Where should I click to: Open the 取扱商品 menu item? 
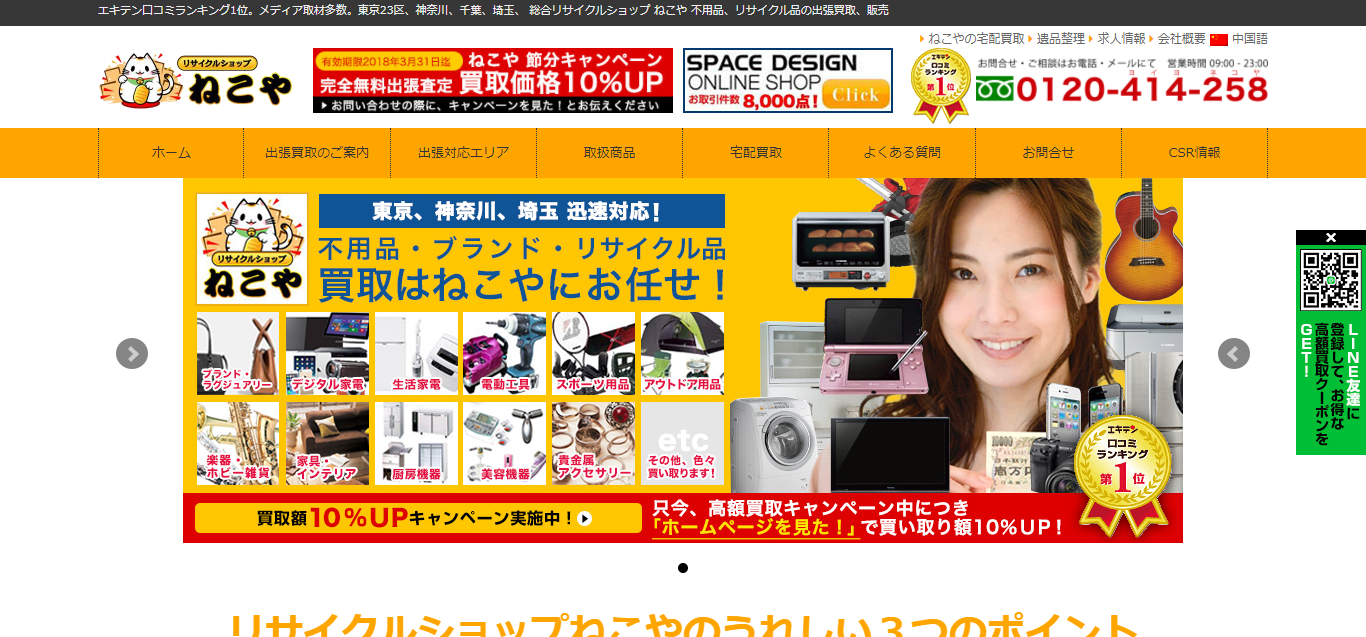[609, 153]
